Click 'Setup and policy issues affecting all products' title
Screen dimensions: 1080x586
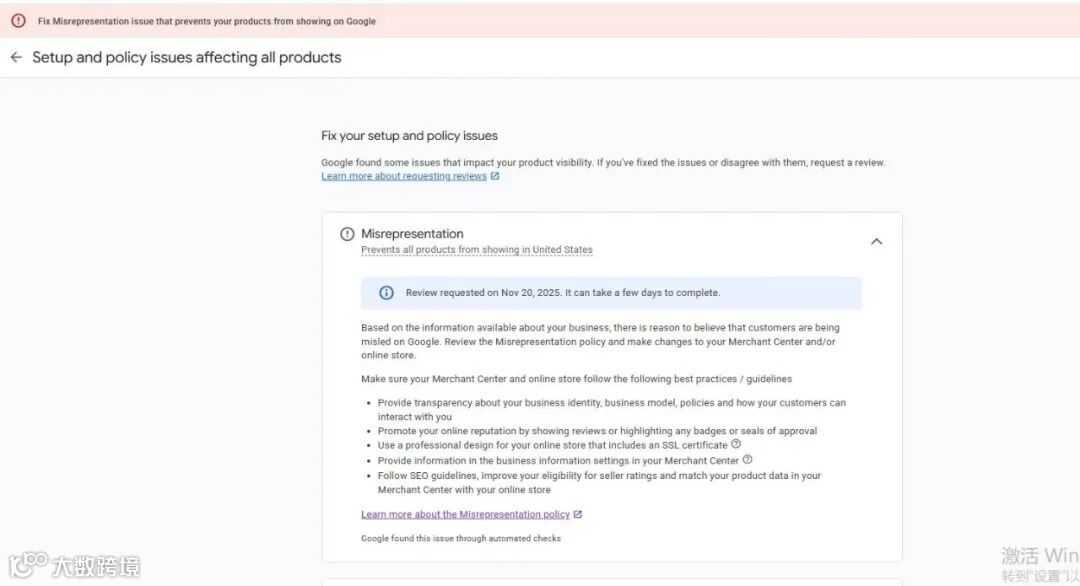point(187,58)
